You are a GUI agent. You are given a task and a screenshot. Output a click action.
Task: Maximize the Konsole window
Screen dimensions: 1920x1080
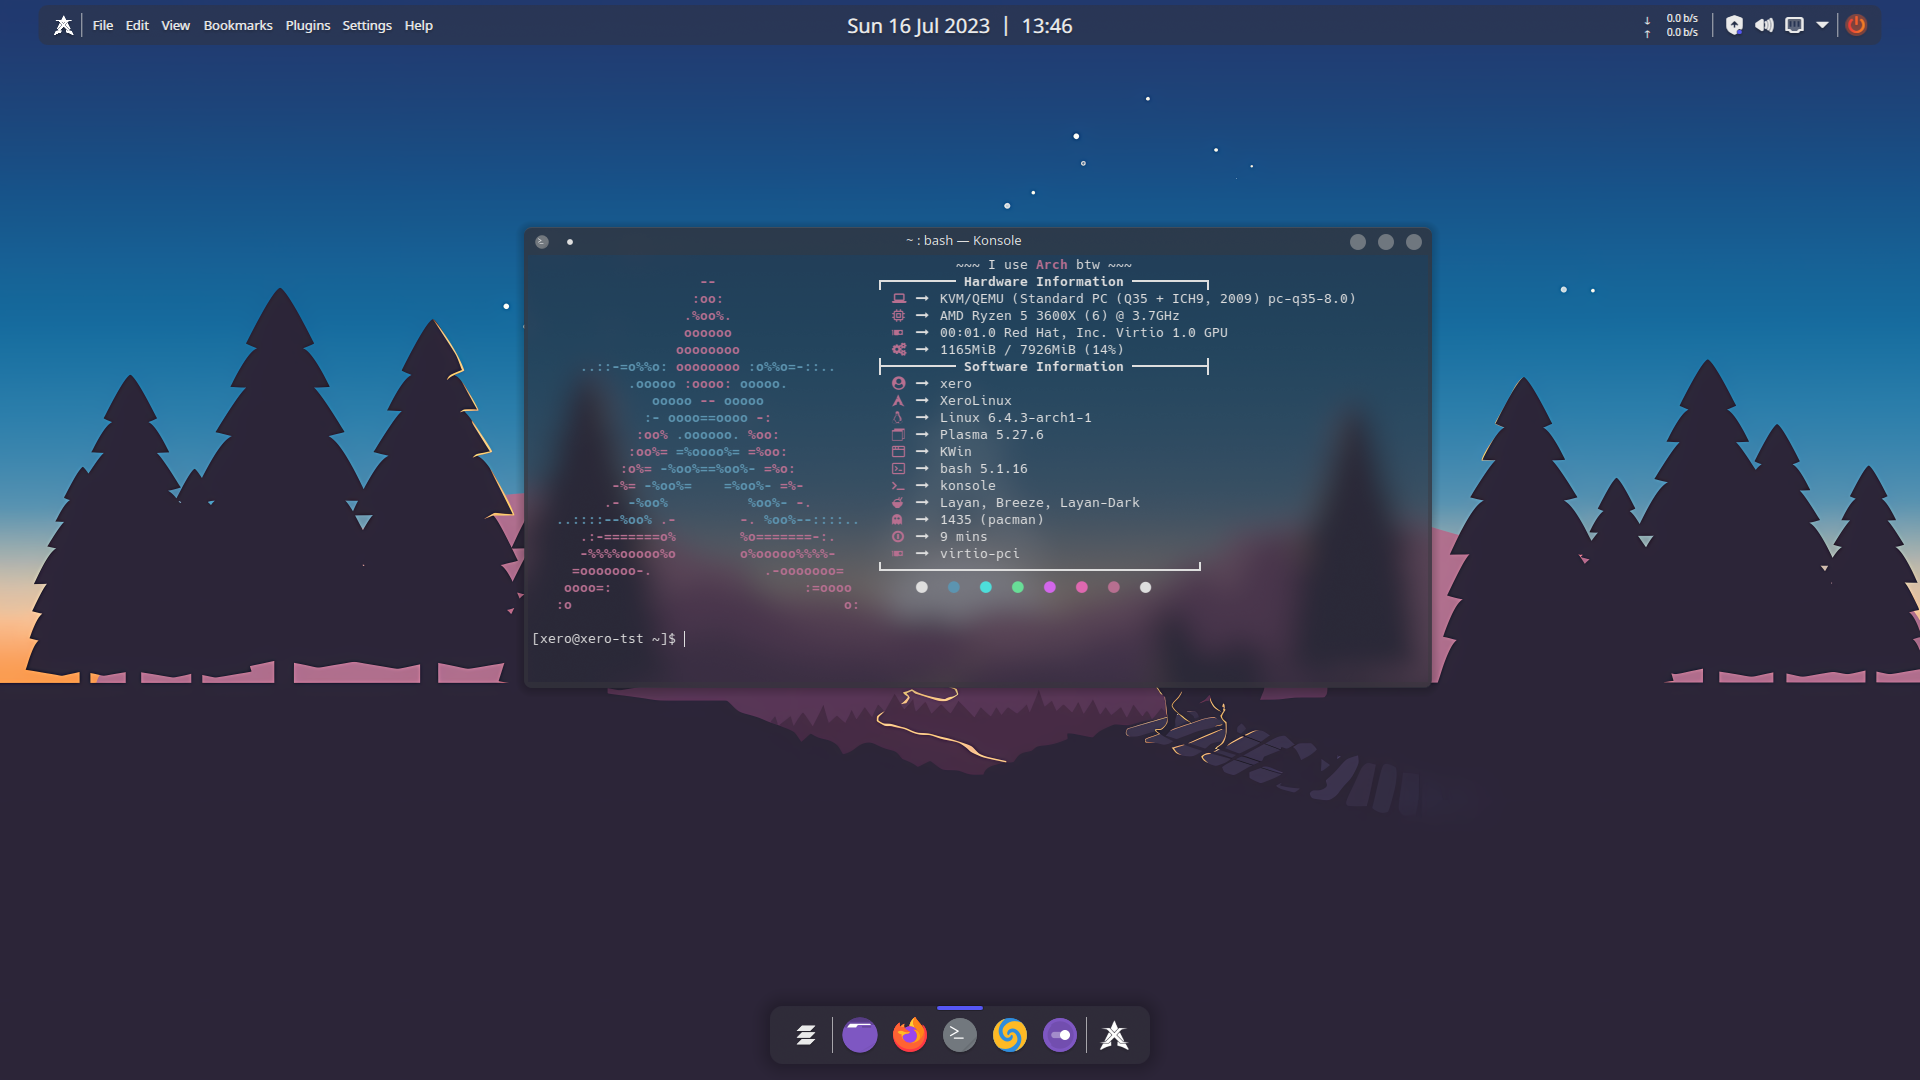(x=1386, y=241)
